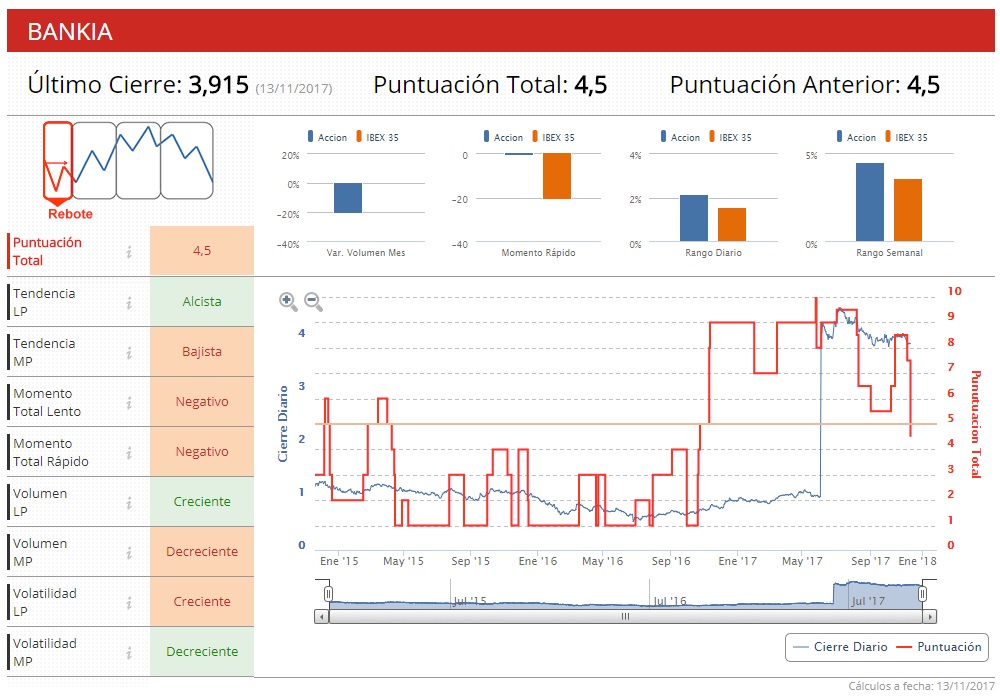
Task: Click the BANKIA header title
Action: pyautogui.click(x=70, y=31)
